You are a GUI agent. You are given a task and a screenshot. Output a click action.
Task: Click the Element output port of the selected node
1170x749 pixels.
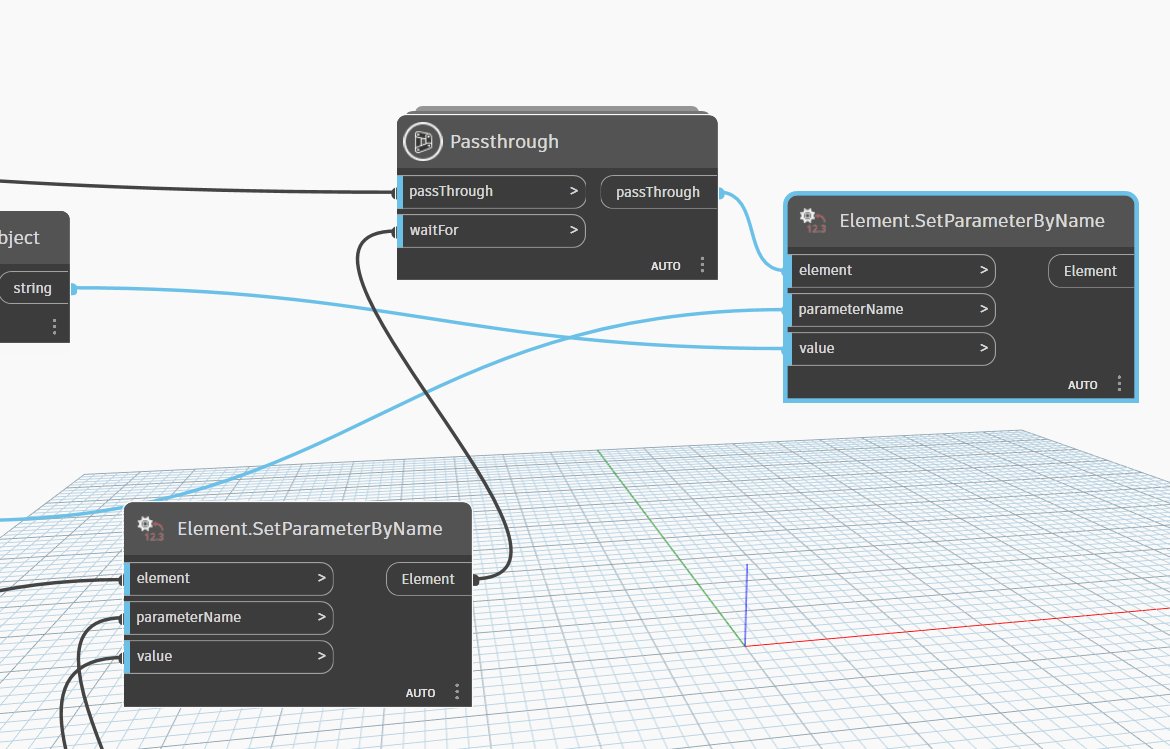pyautogui.click(x=1091, y=271)
